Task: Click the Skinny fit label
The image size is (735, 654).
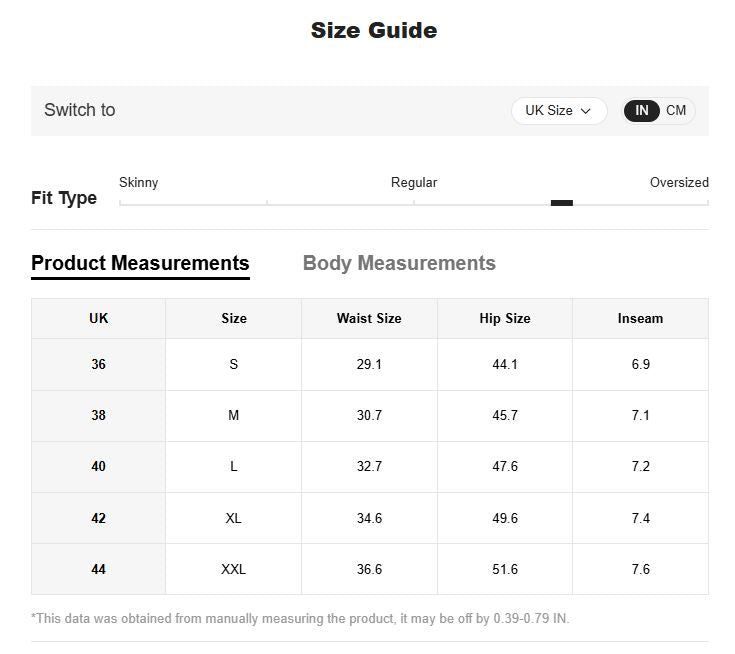Action: [x=138, y=182]
